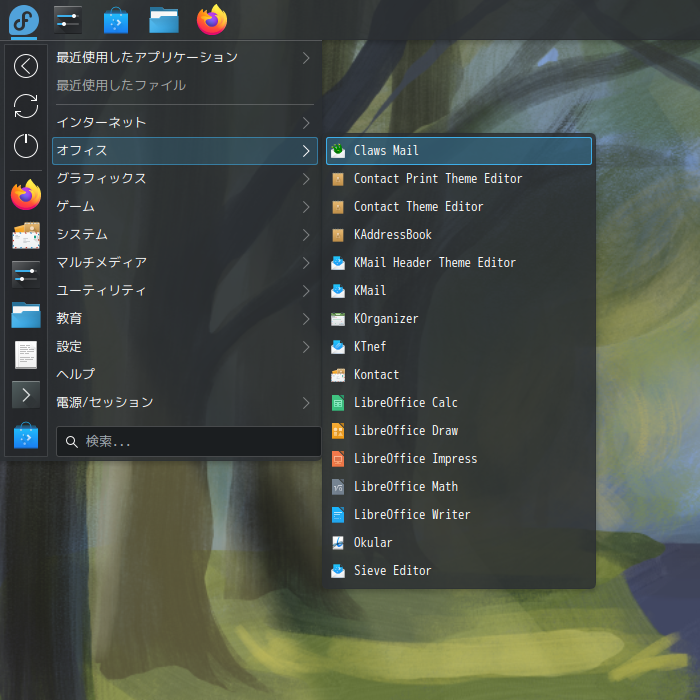Screen dimensions: 700x700
Task: Open the 設定 category
Action: [185, 347]
